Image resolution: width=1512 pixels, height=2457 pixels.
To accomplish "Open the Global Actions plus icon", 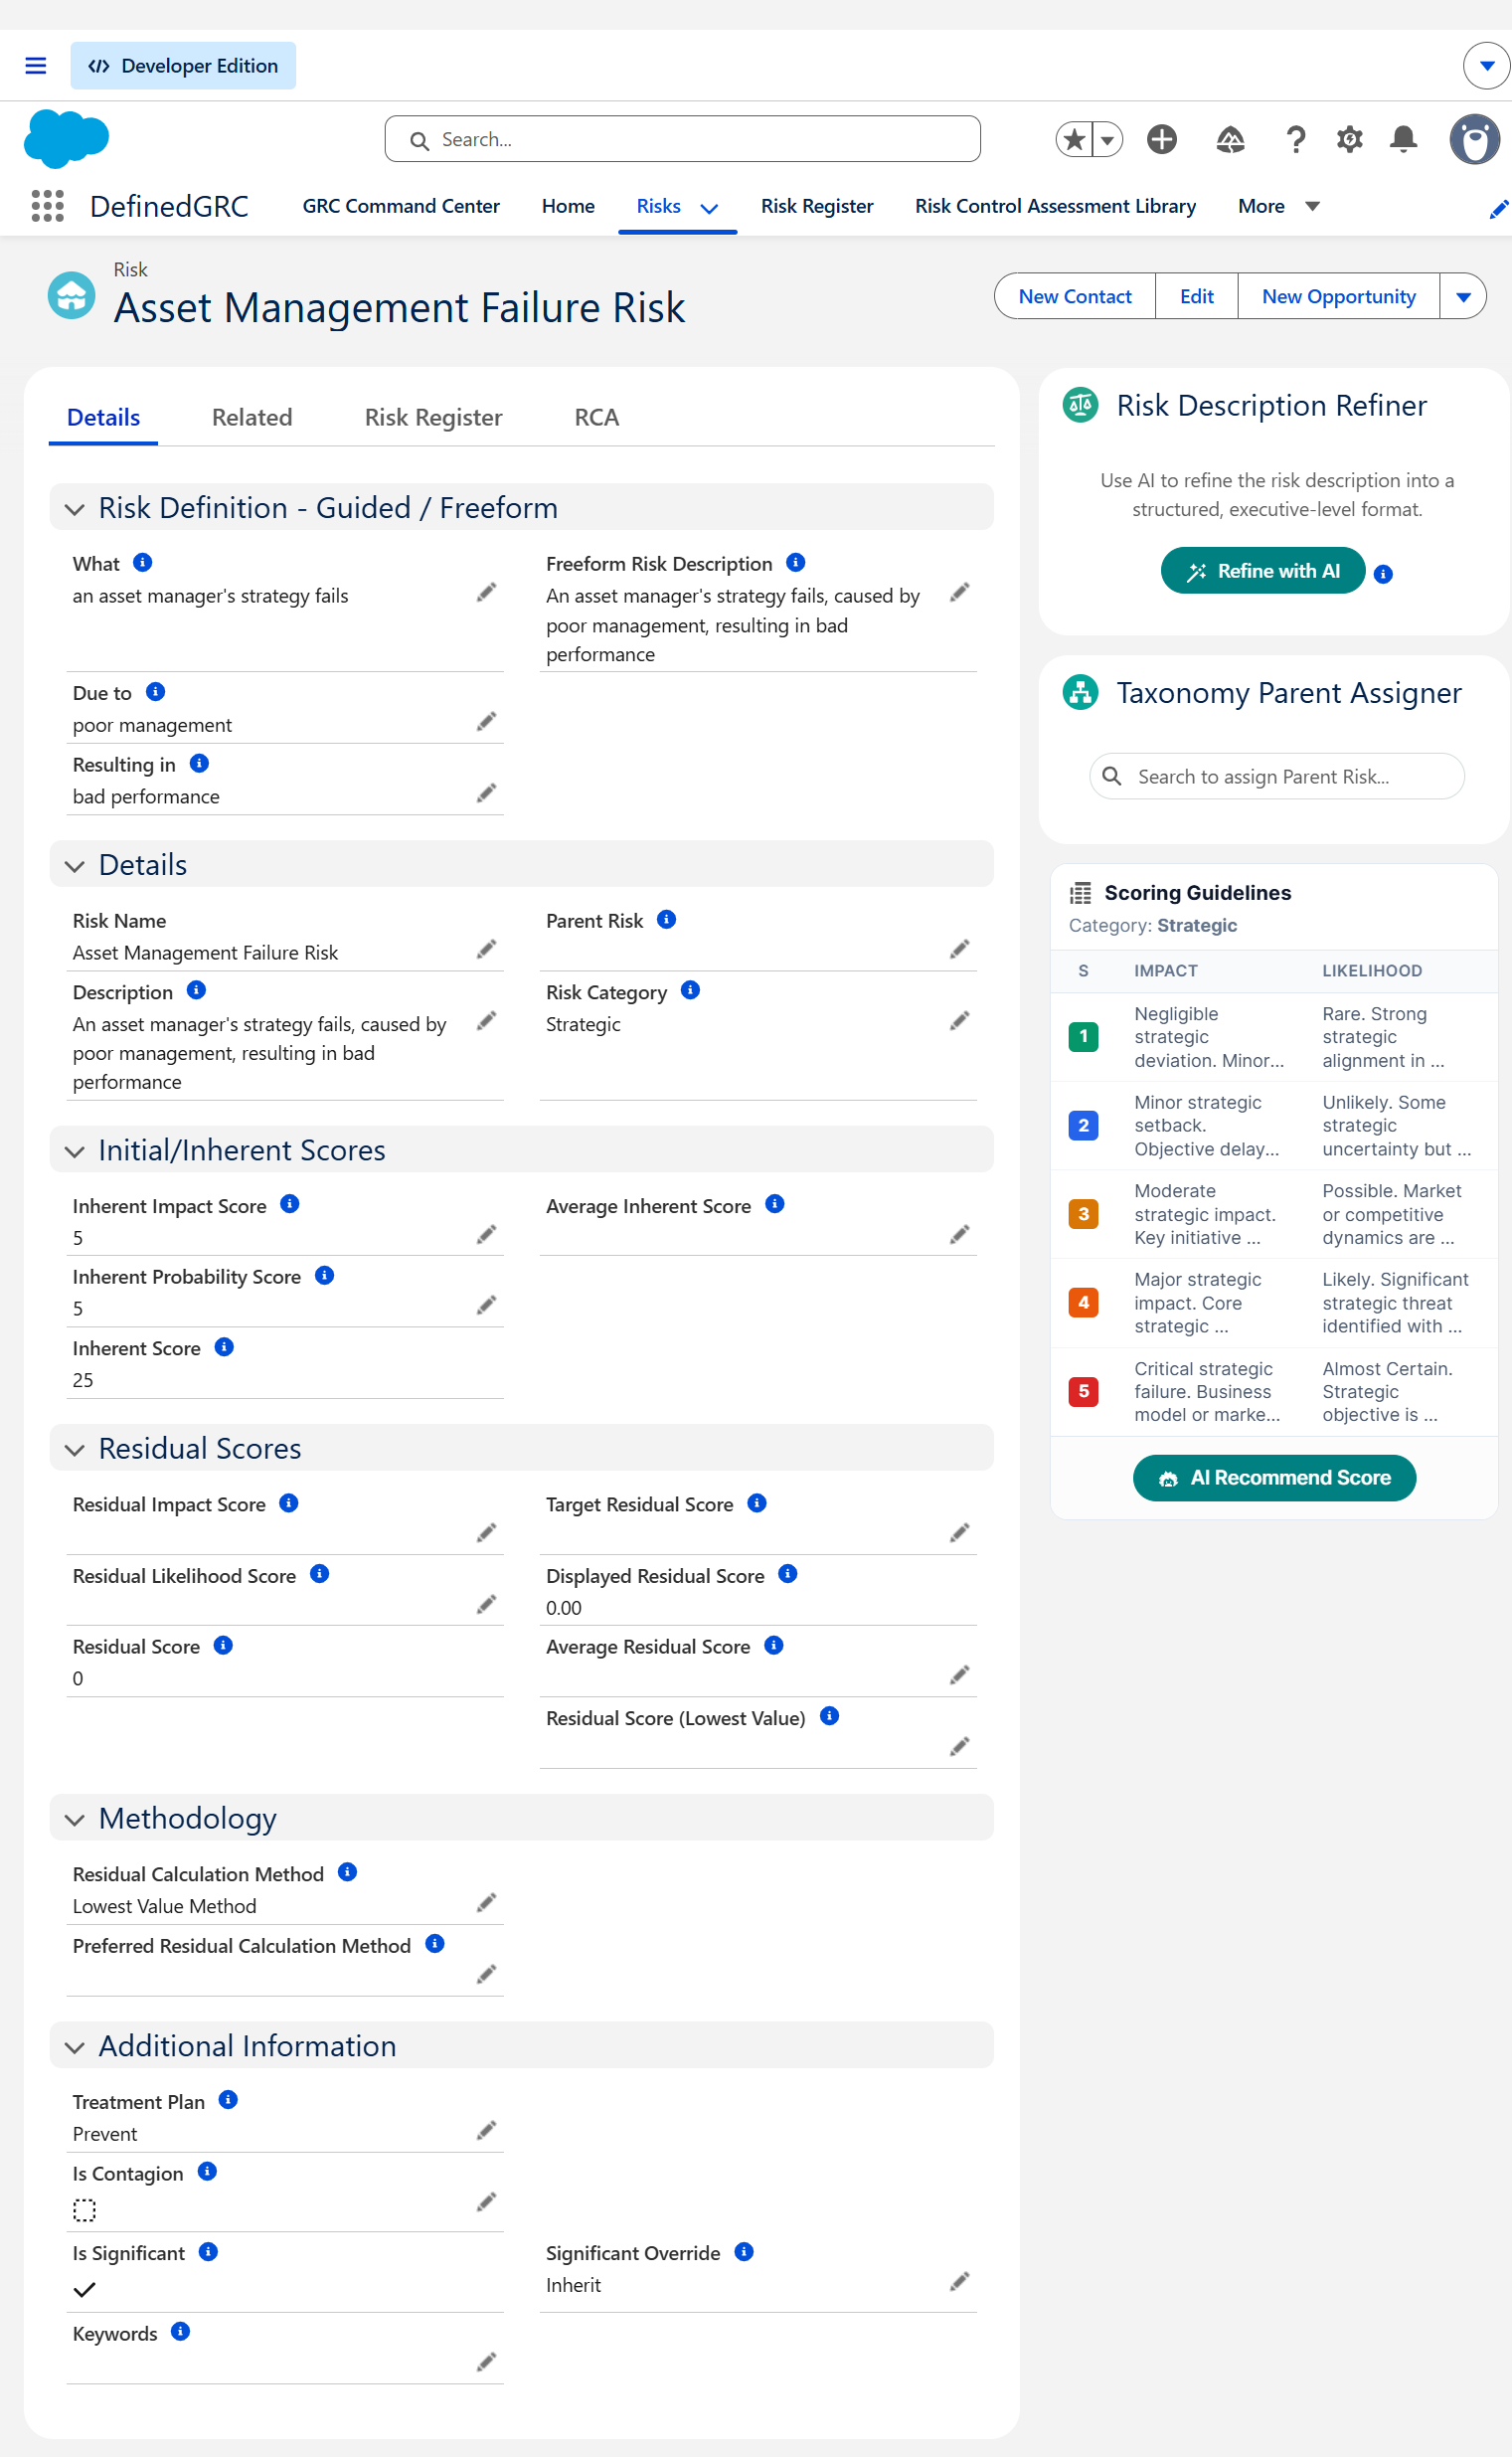I will coord(1161,139).
